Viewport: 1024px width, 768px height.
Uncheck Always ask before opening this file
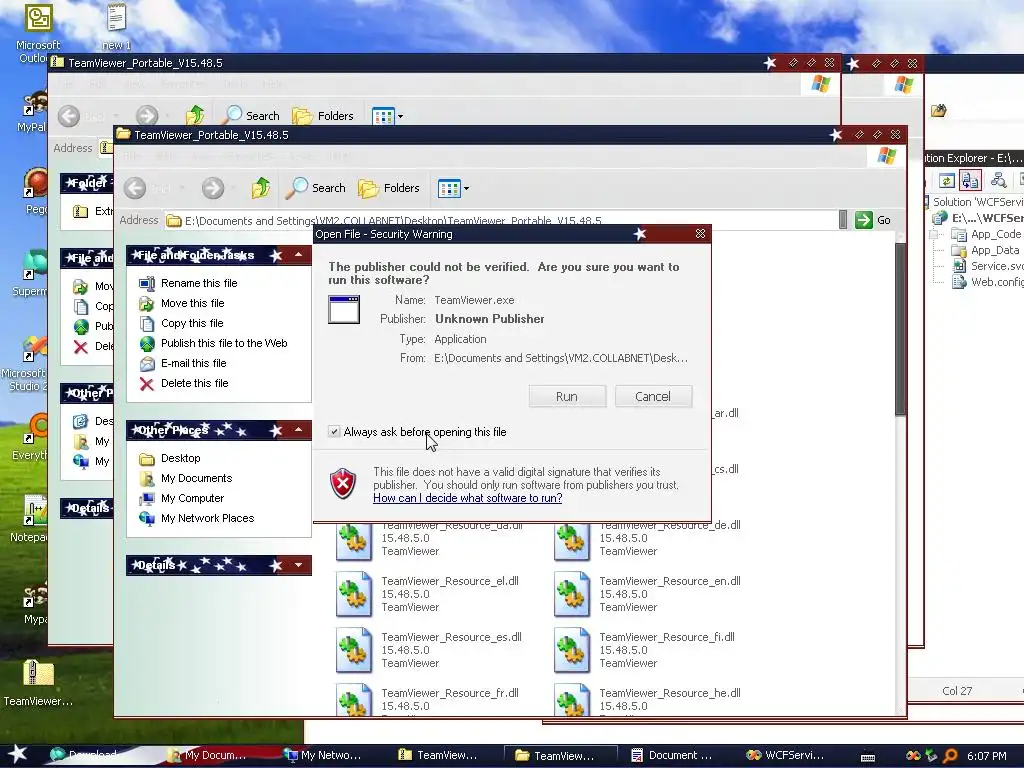(x=334, y=432)
